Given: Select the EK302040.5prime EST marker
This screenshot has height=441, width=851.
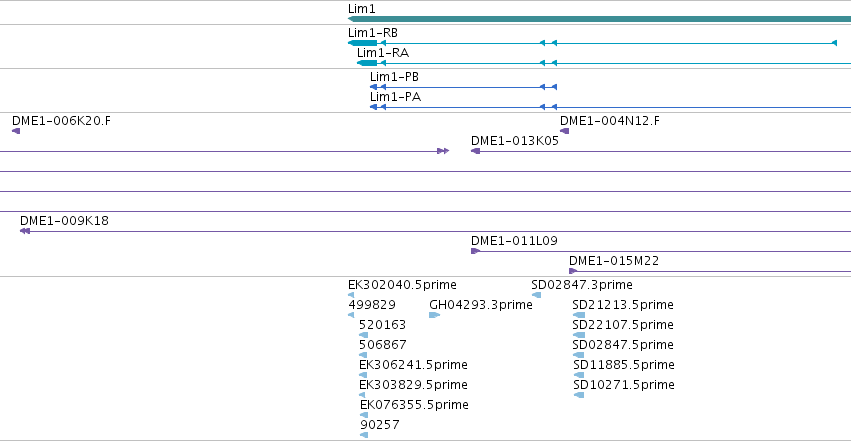Looking at the screenshot, I should point(351,295).
